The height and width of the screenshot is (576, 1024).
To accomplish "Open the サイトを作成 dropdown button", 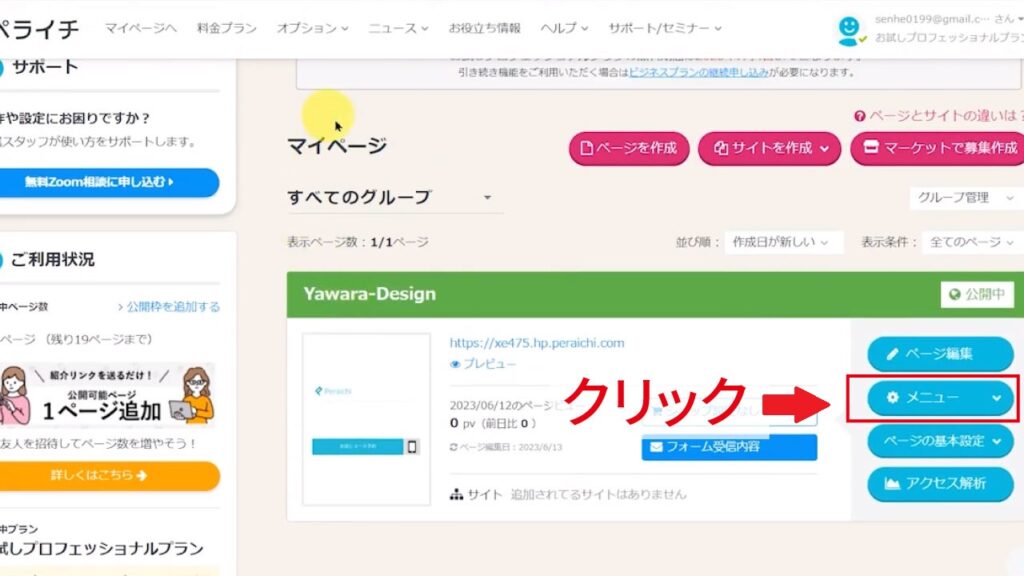I will 769,148.
